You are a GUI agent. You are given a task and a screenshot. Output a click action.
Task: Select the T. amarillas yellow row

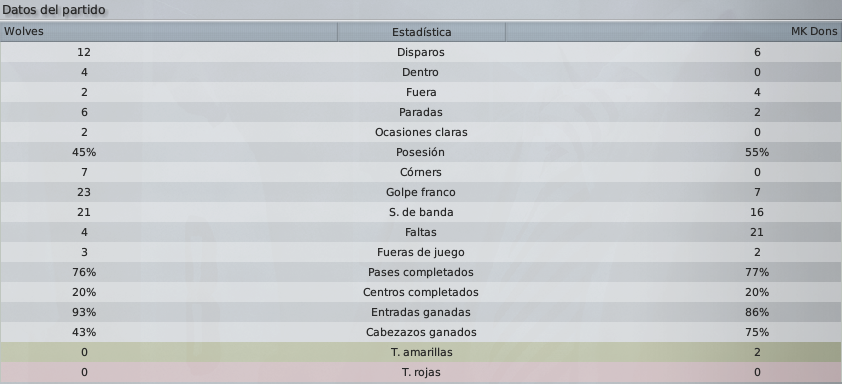(421, 352)
